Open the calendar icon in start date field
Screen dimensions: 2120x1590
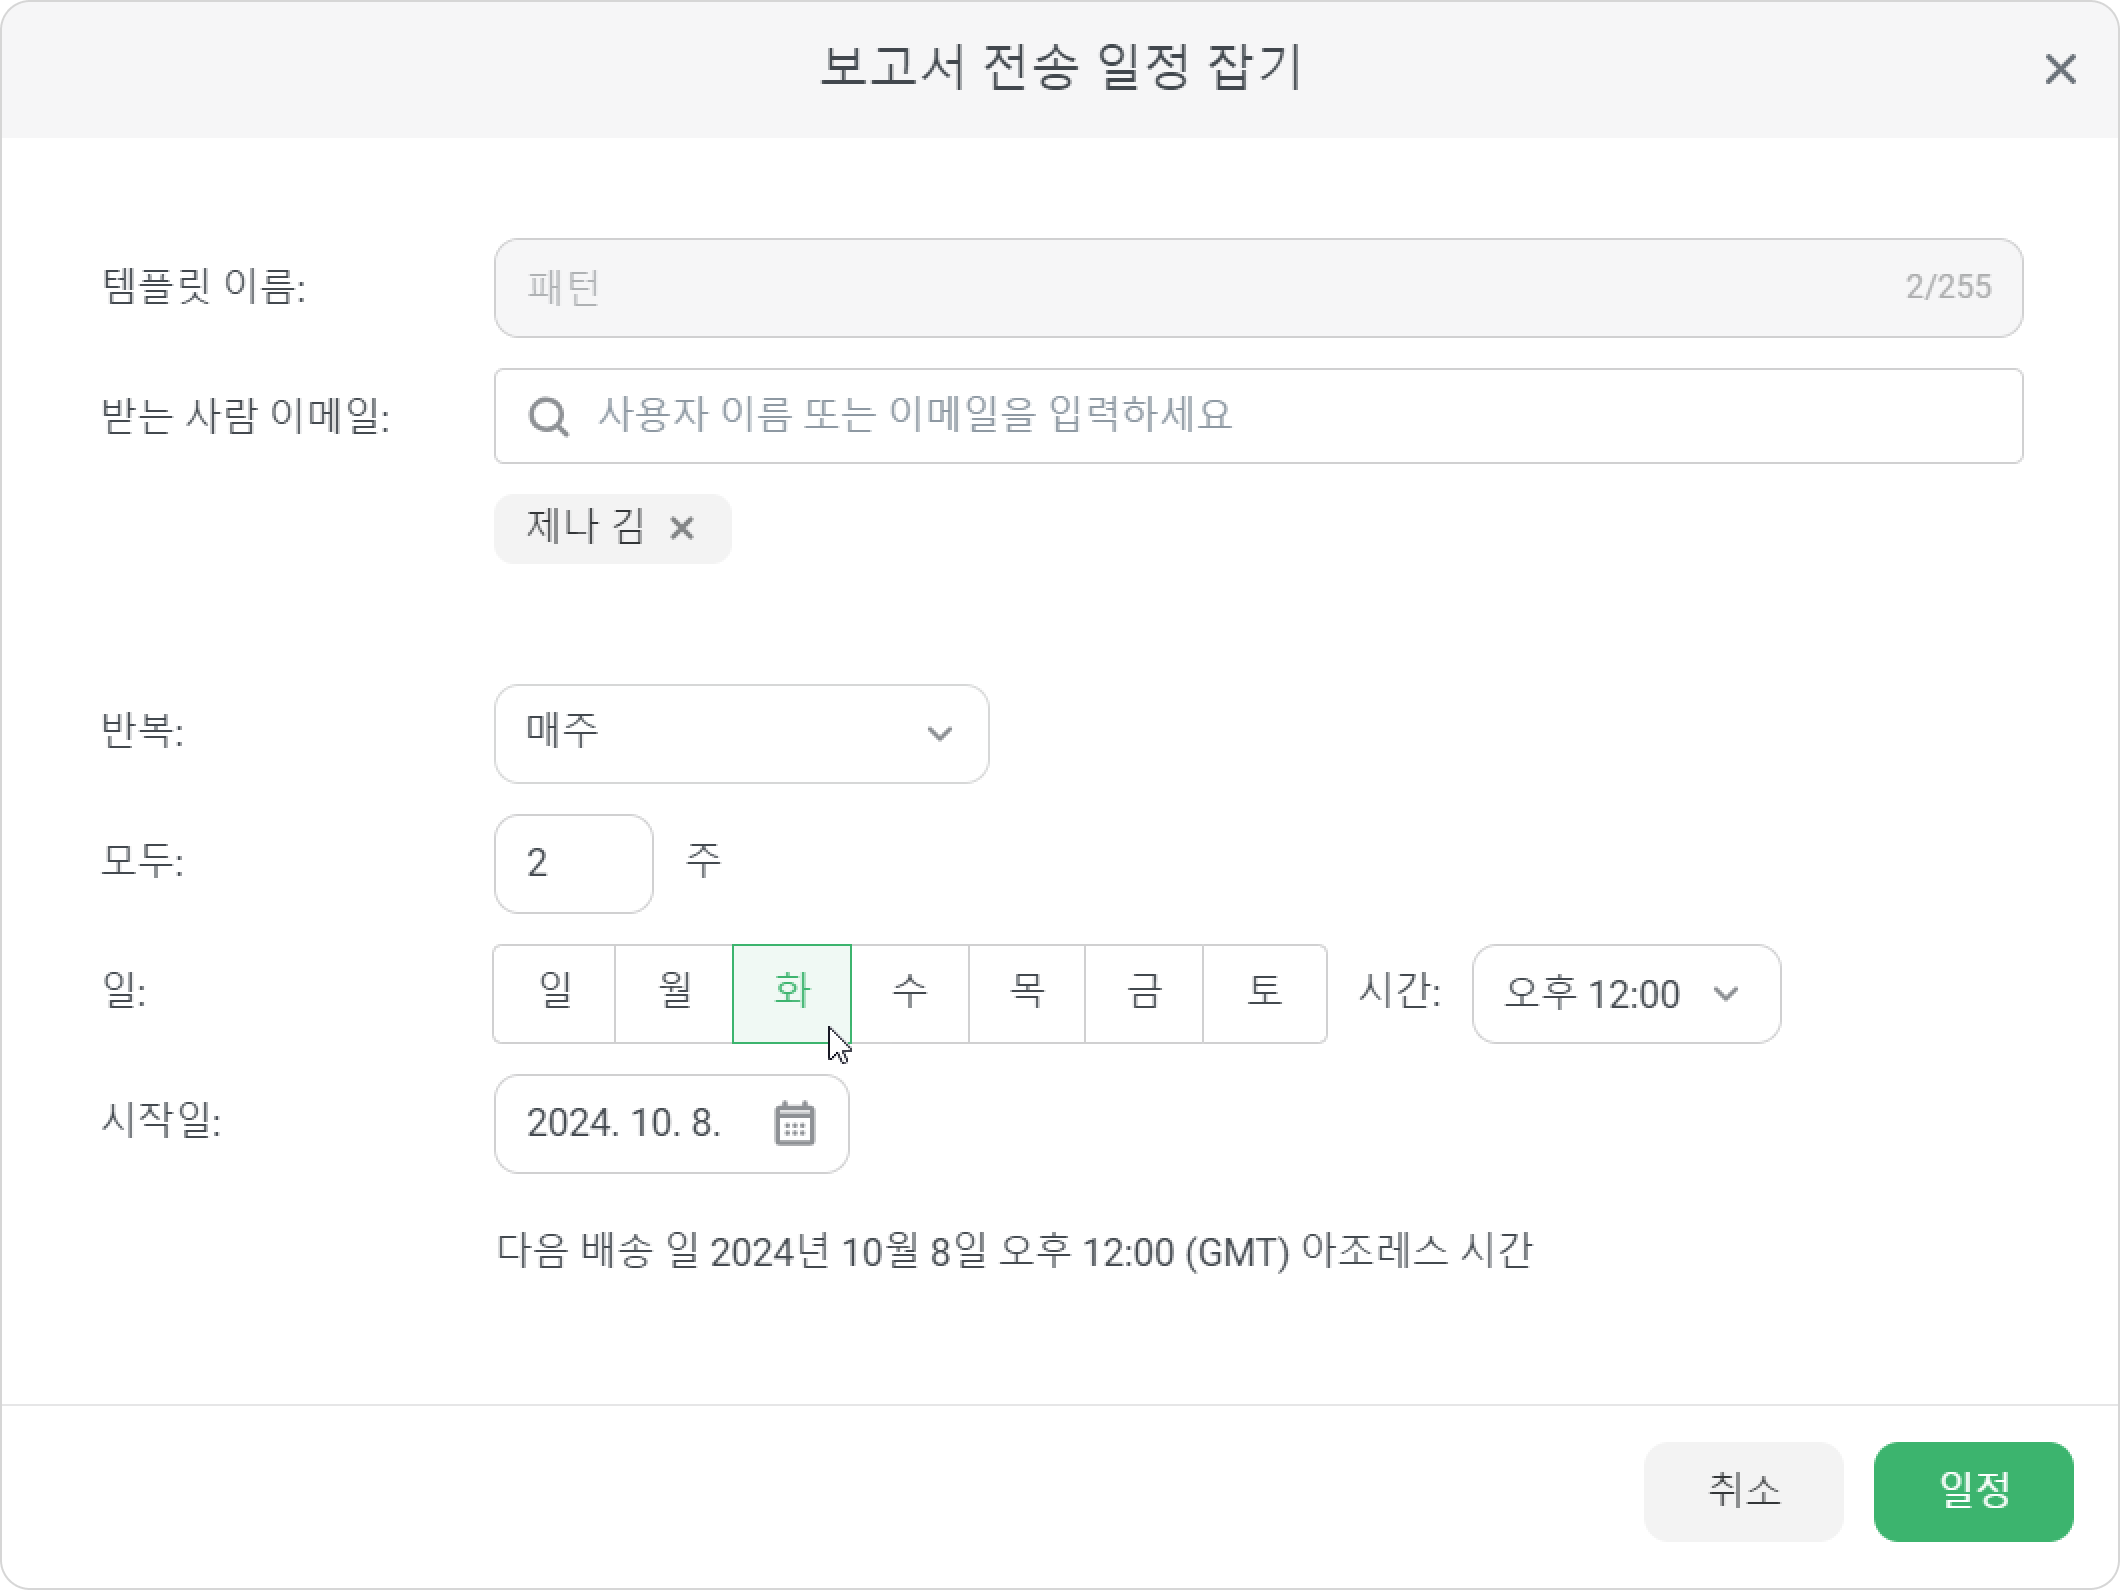tap(795, 1123)
